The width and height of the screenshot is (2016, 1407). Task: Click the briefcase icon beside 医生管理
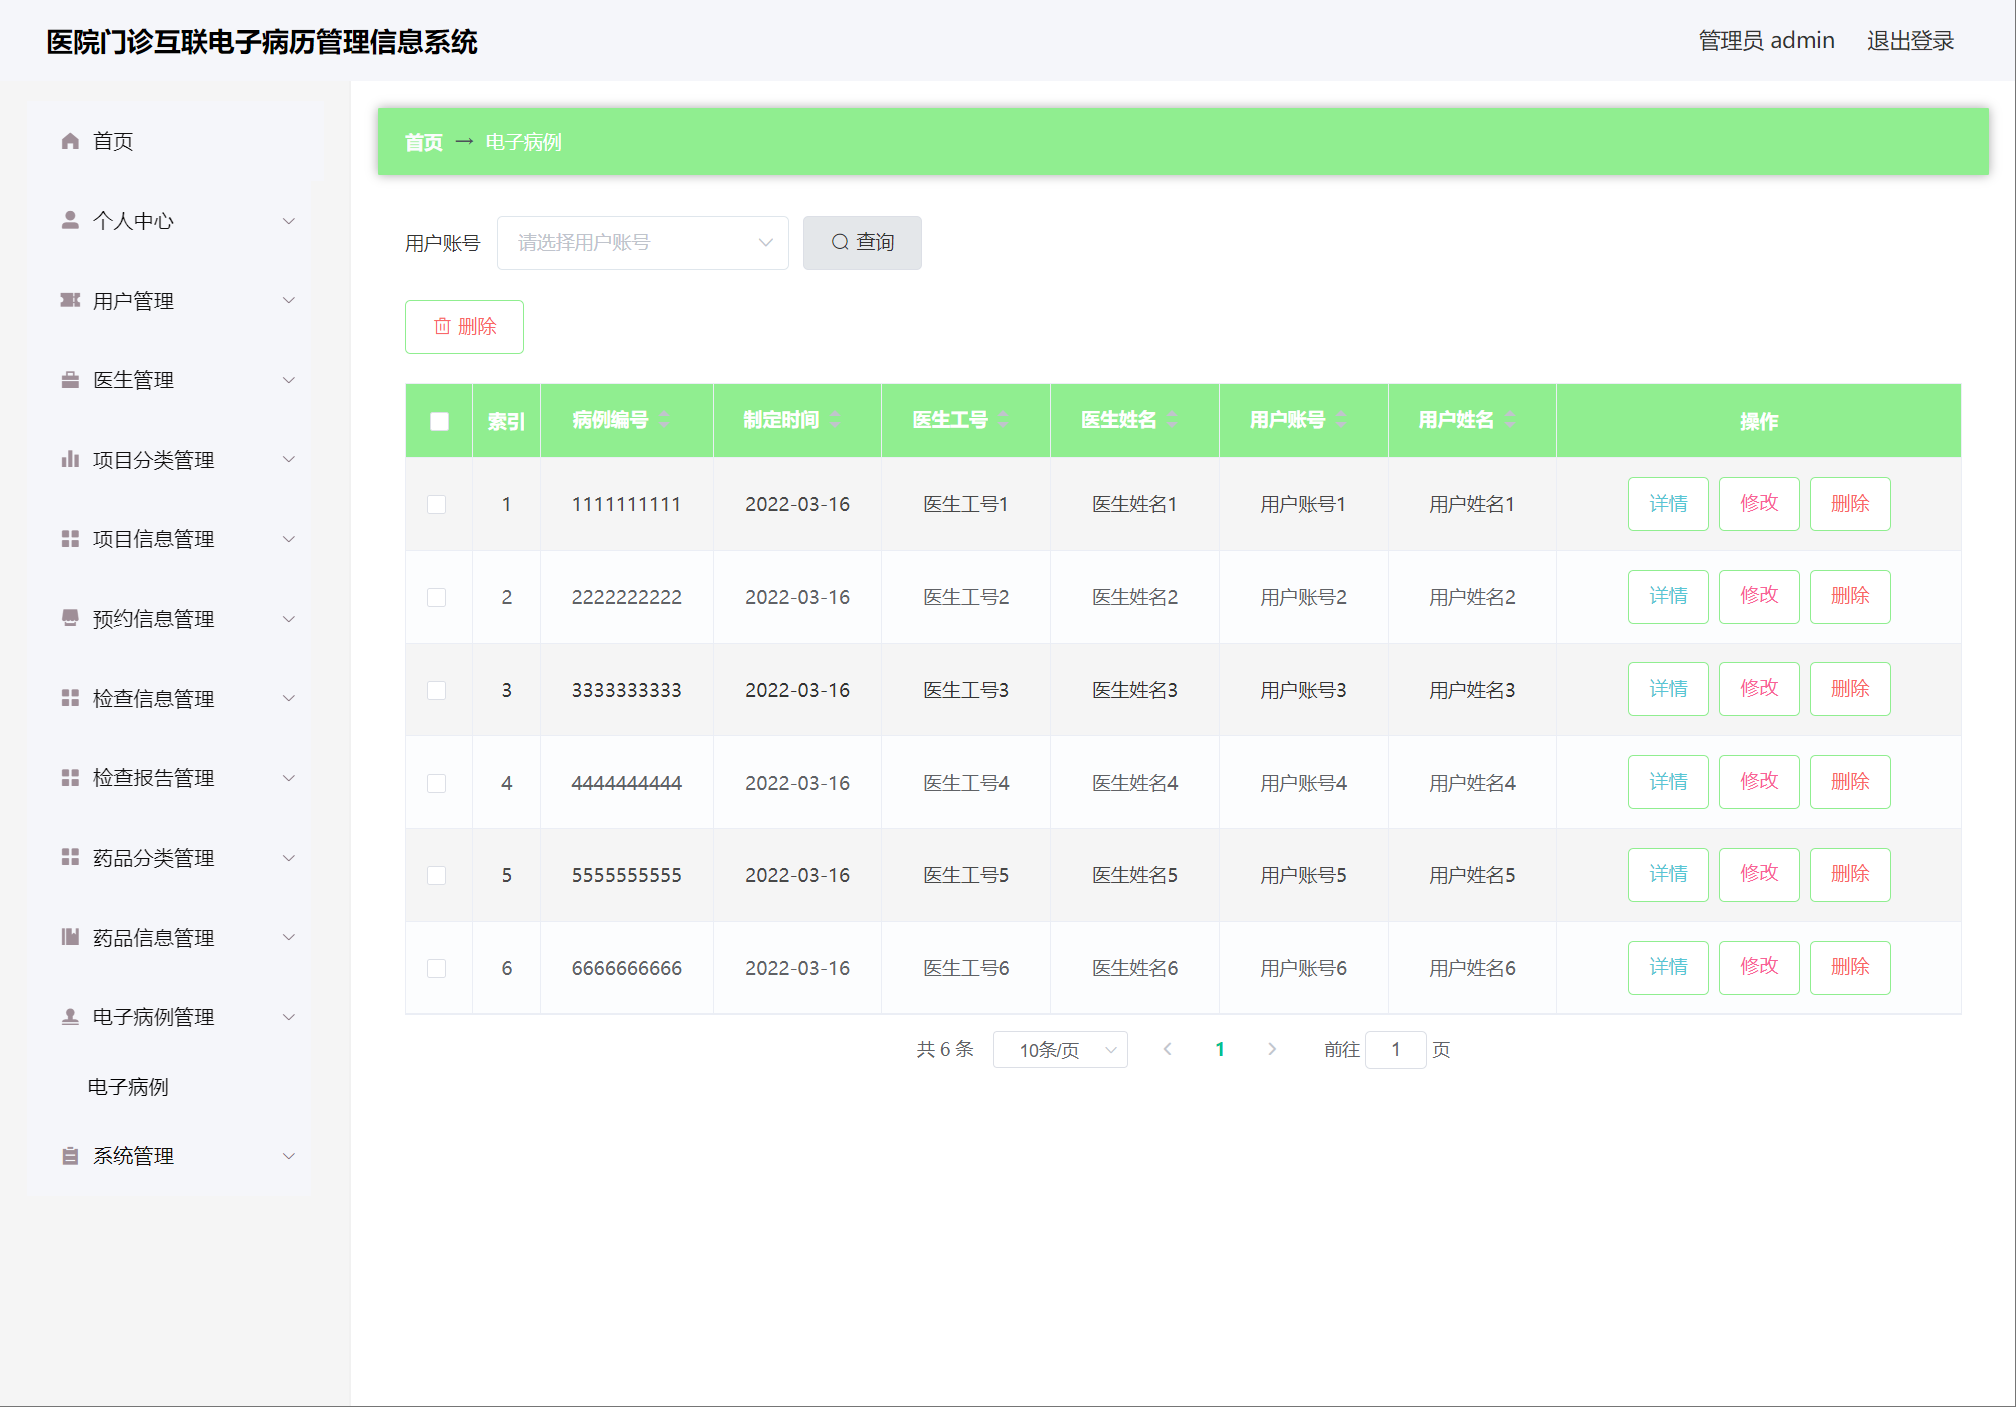[70, 380]
